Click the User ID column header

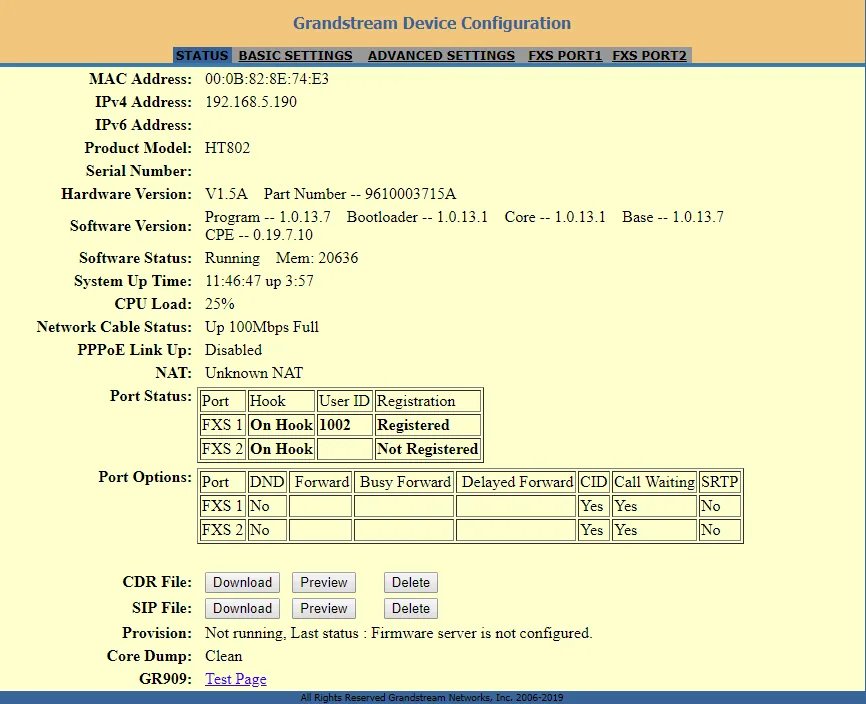click(345, 401)
